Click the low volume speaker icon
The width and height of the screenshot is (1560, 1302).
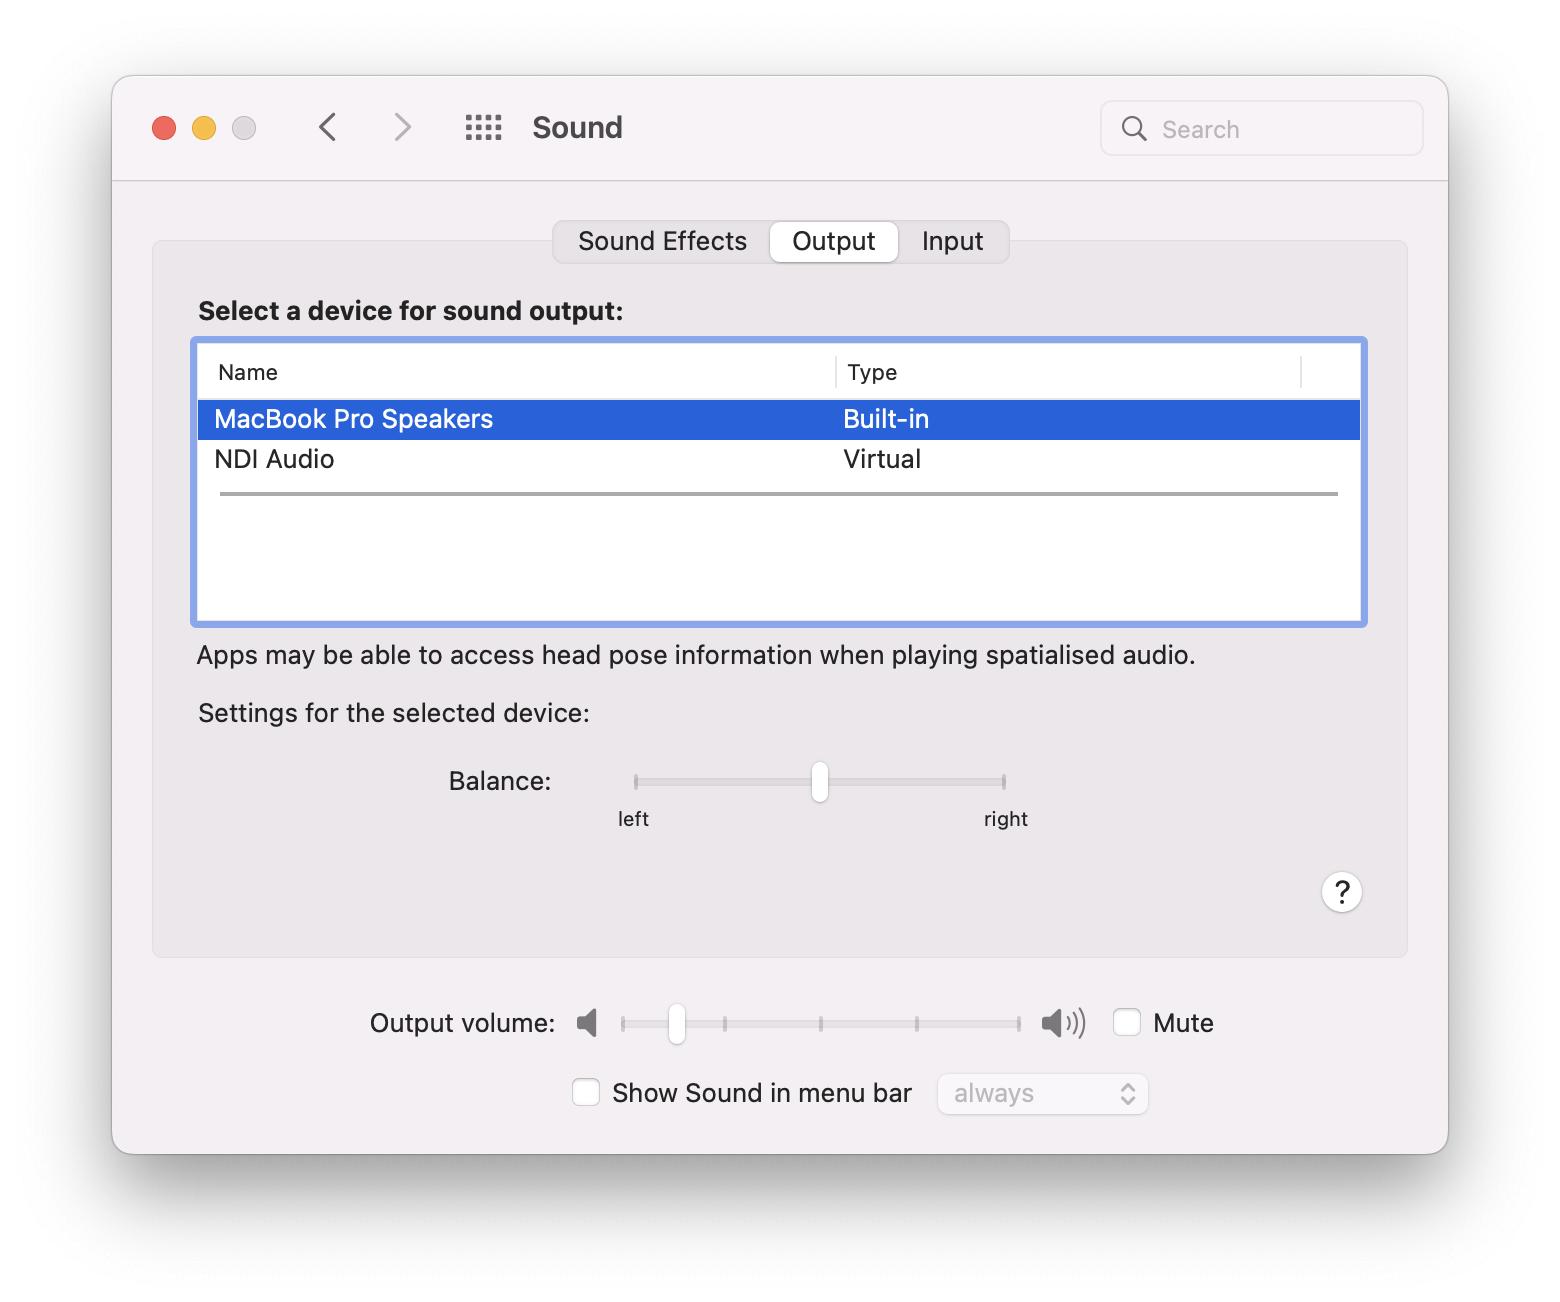point(588,1023)
